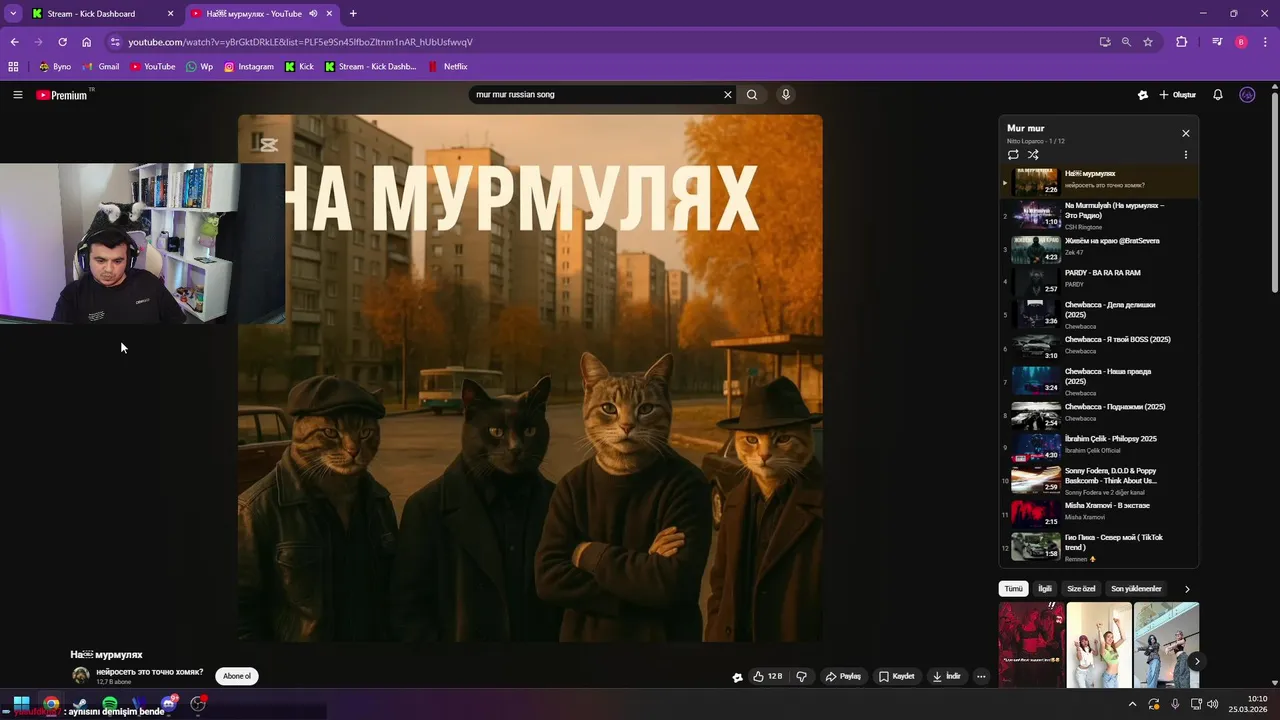Show more filter chips with arrow

coord(1187,589)
